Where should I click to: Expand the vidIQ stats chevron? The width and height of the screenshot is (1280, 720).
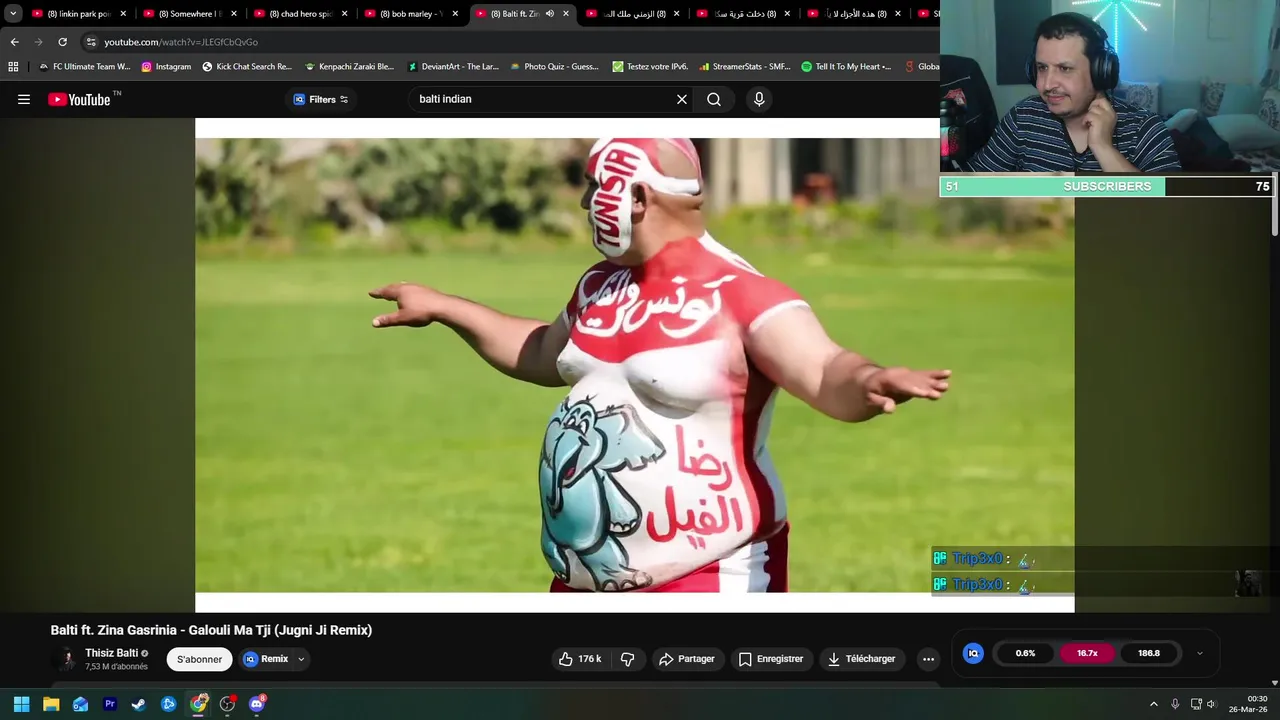[1199, 653]
